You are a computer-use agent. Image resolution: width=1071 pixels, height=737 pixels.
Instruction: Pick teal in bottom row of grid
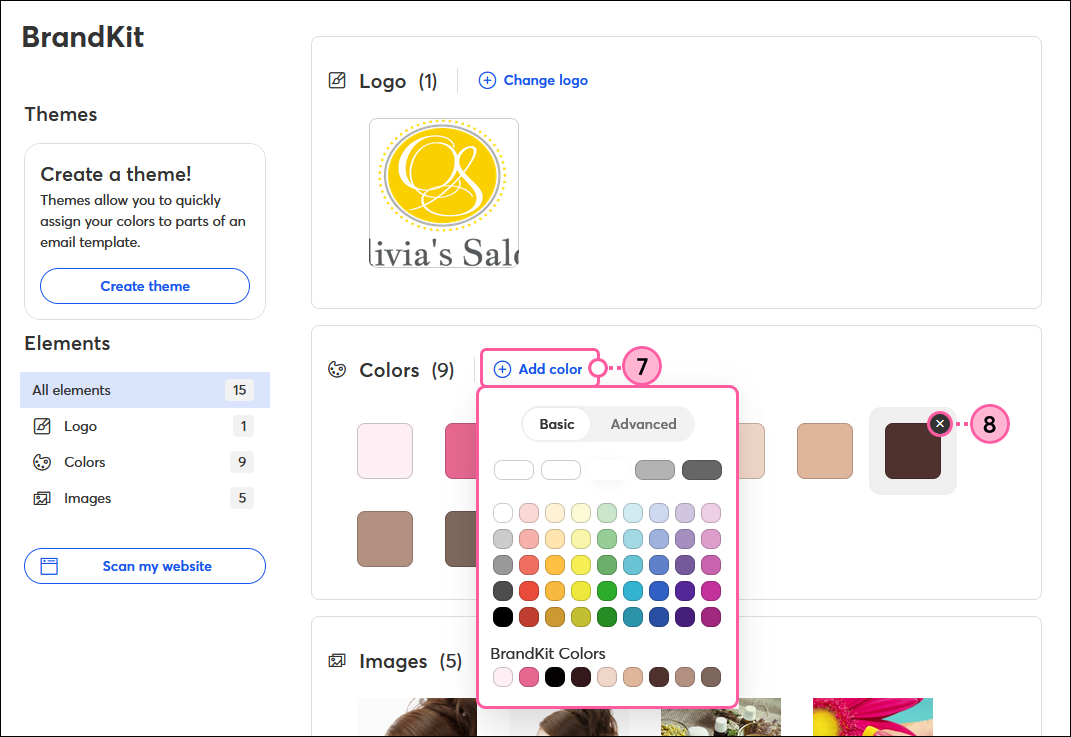(632, 617)
